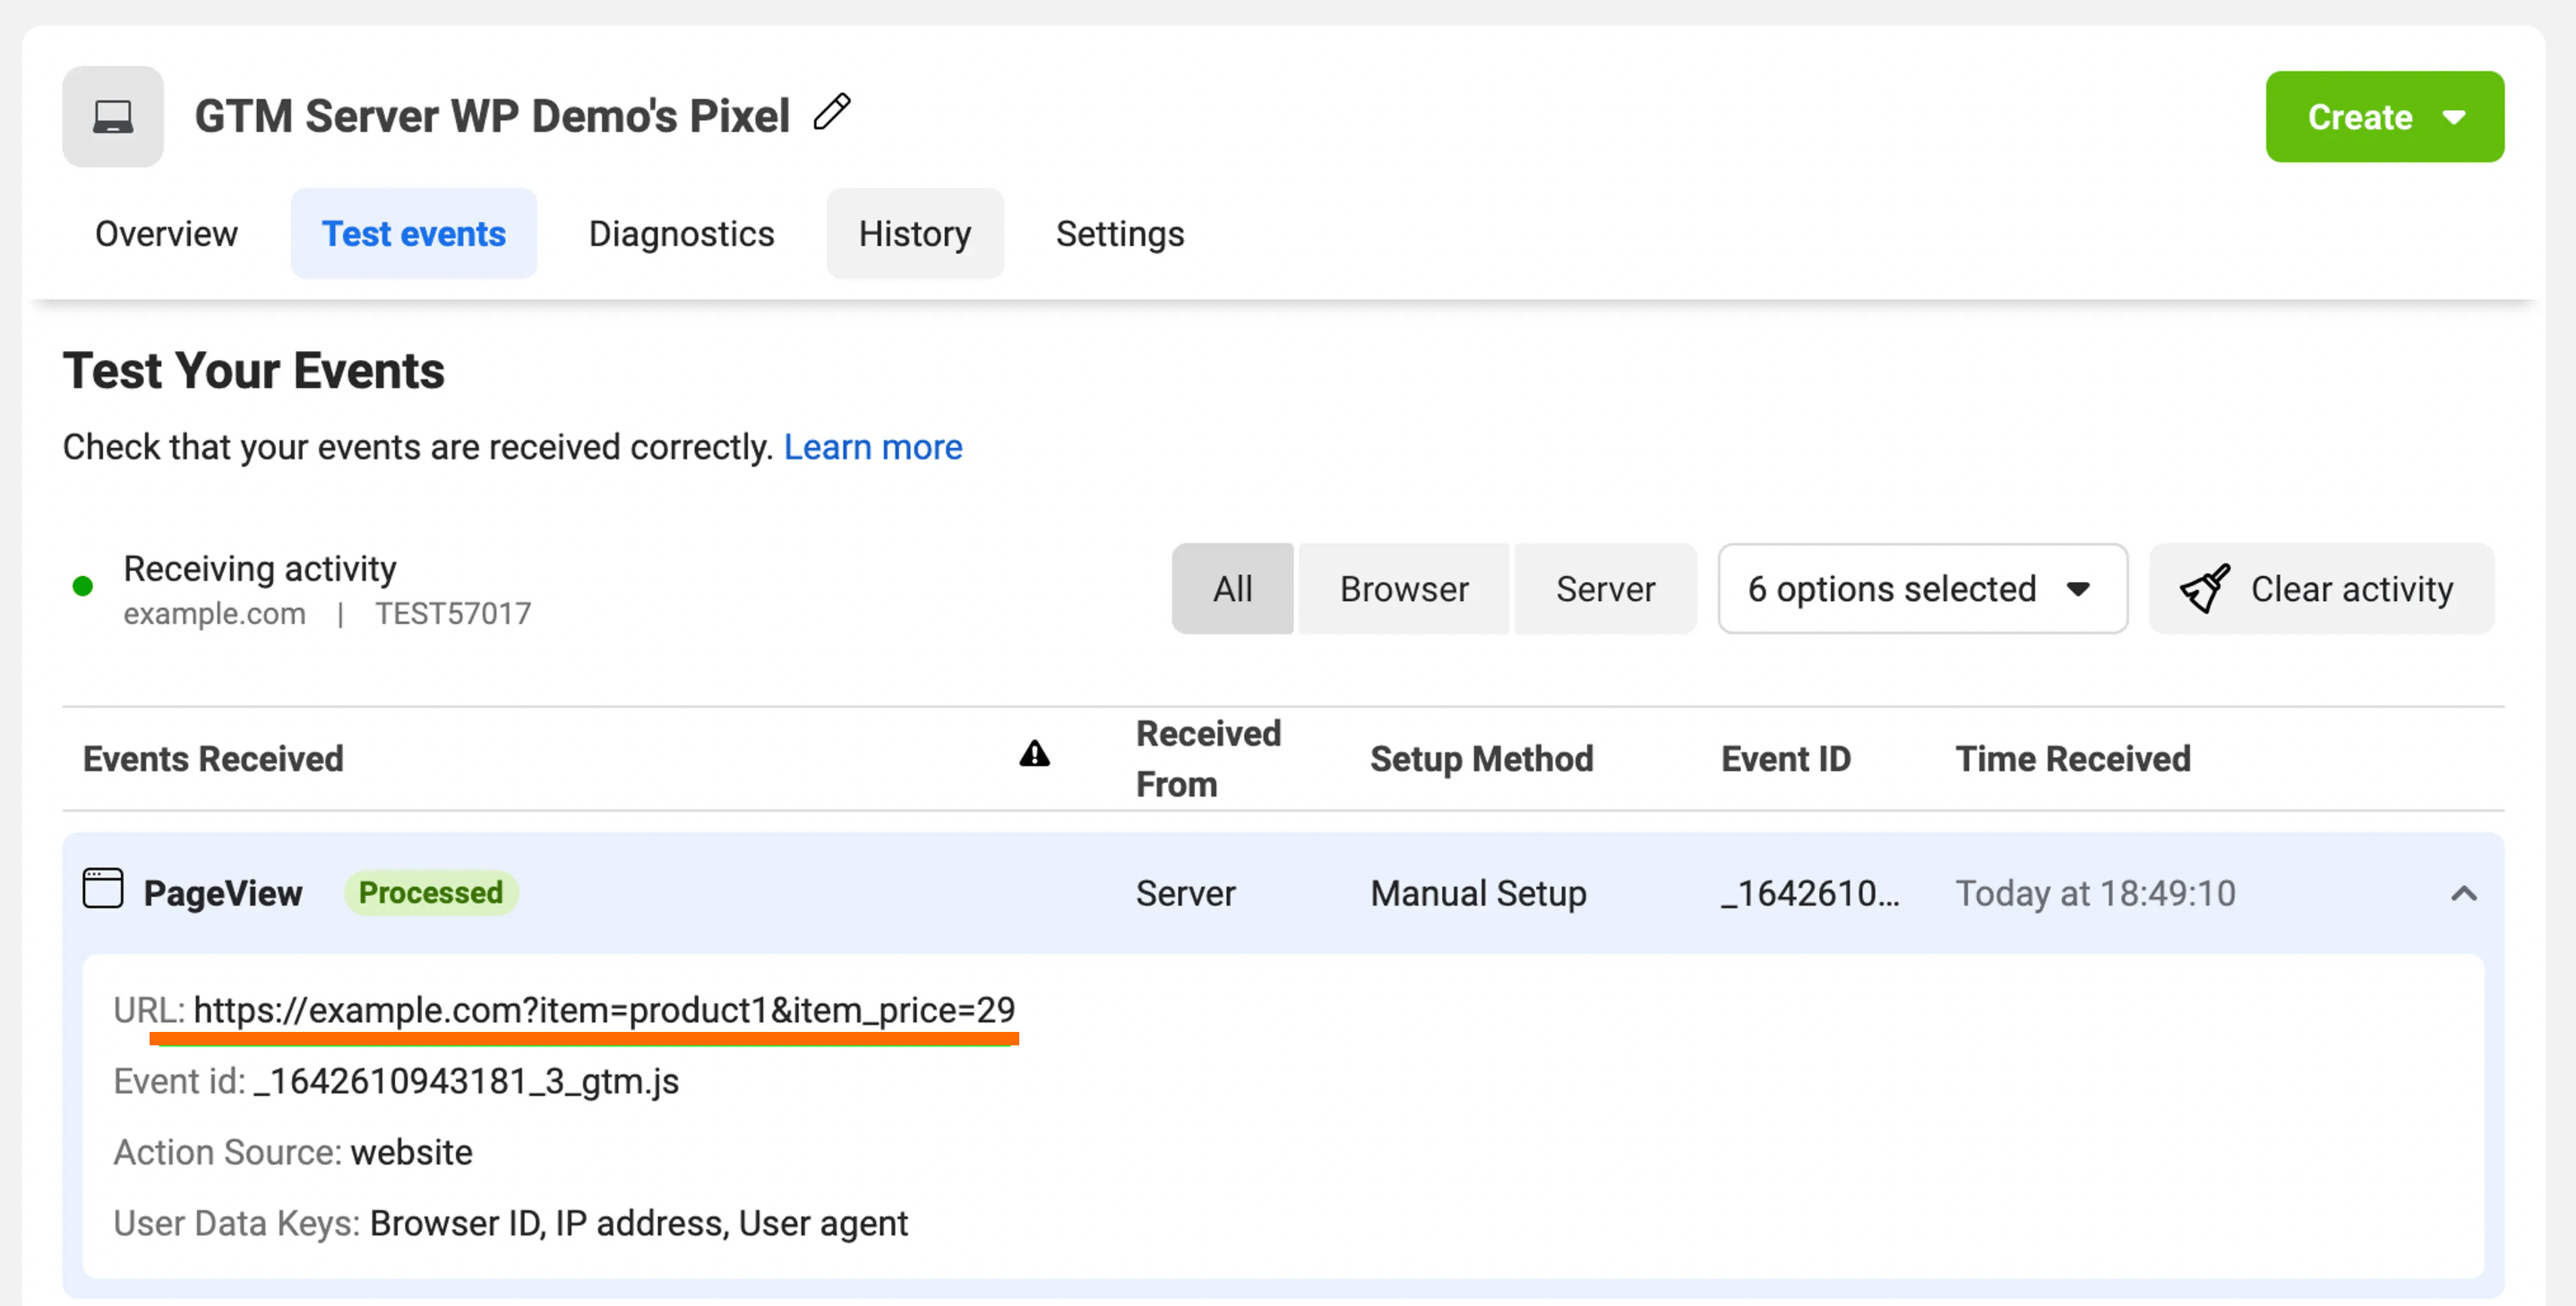
Task: Click the event URL with item_price=29
Action: point(604,1011)
